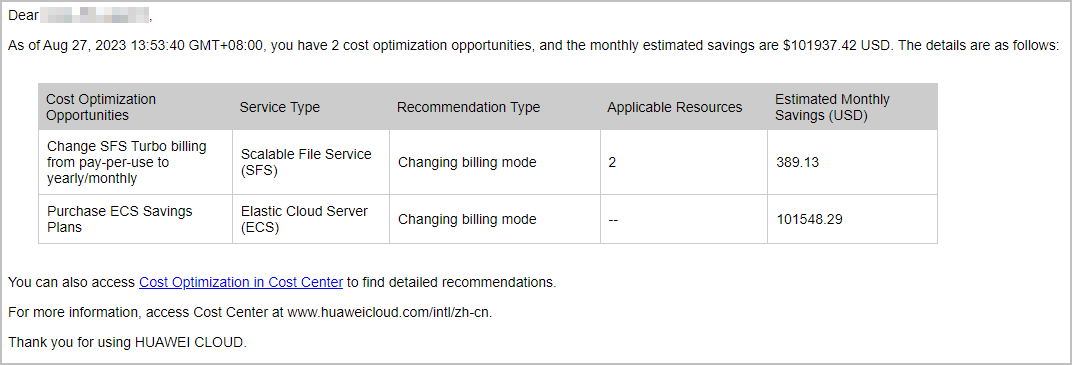1072x365 pixels.
Task: Open the Cost Optimization in Cost Center link
Action: click(x=241, y=282)
